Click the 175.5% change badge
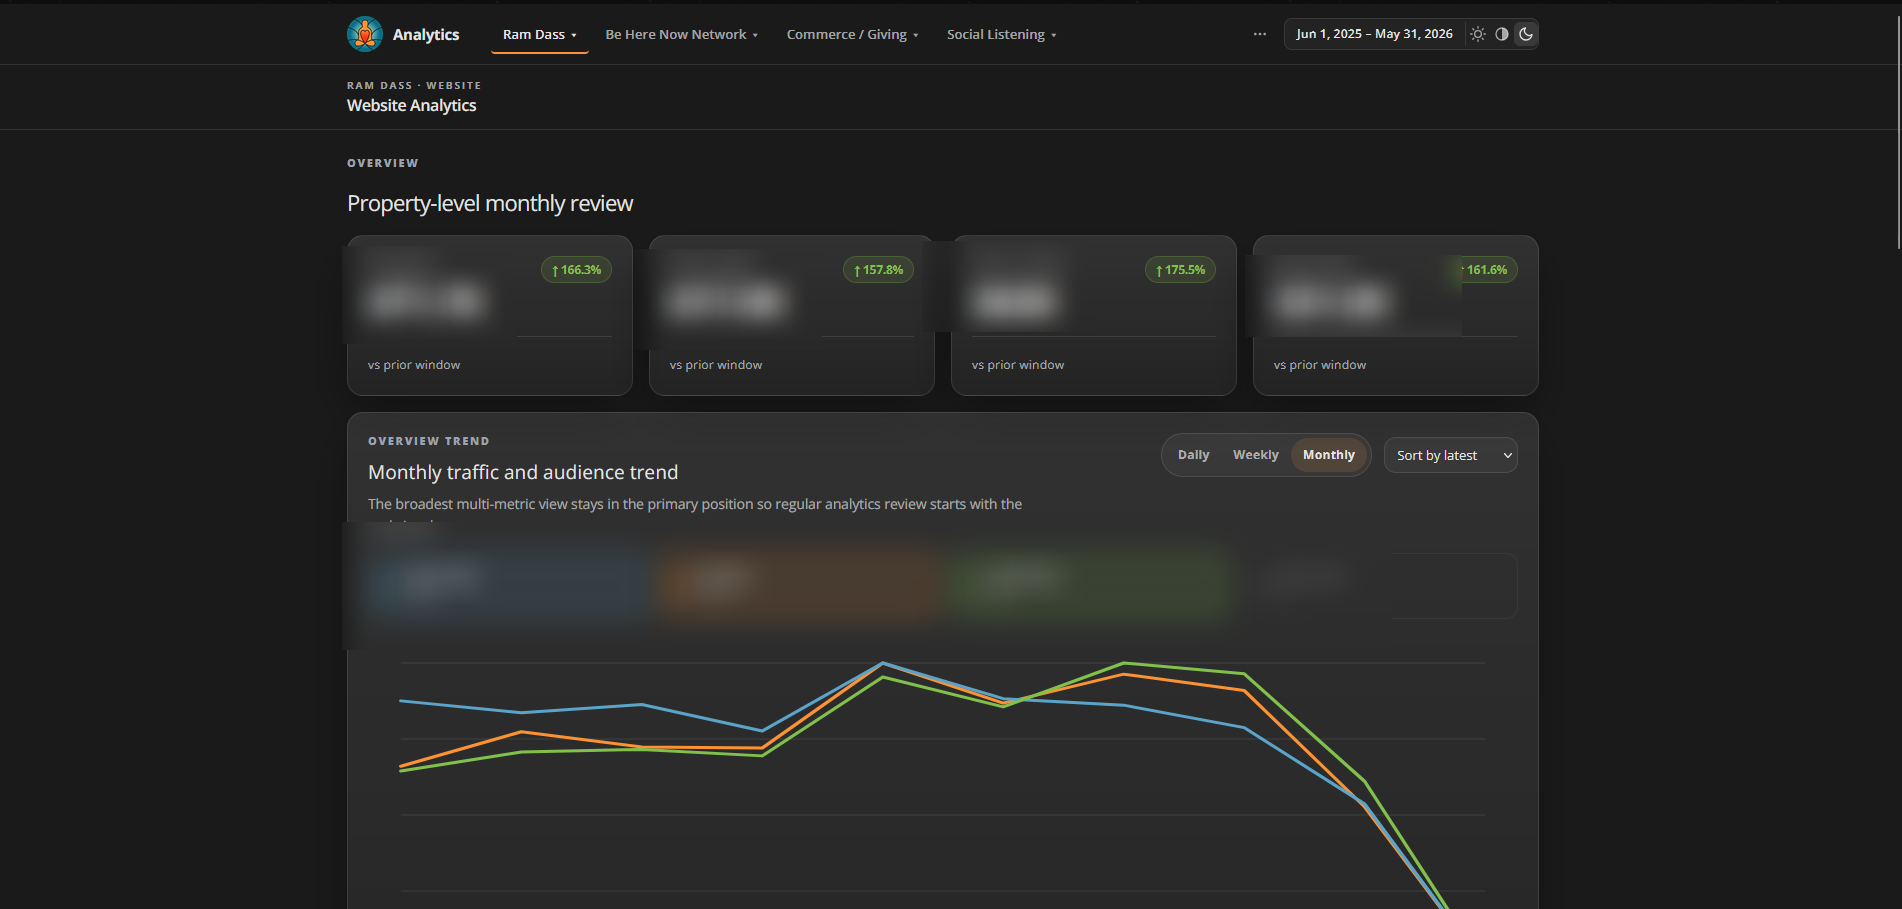The height and width of the screenshot is (909, 1902). click(1180, 270)
